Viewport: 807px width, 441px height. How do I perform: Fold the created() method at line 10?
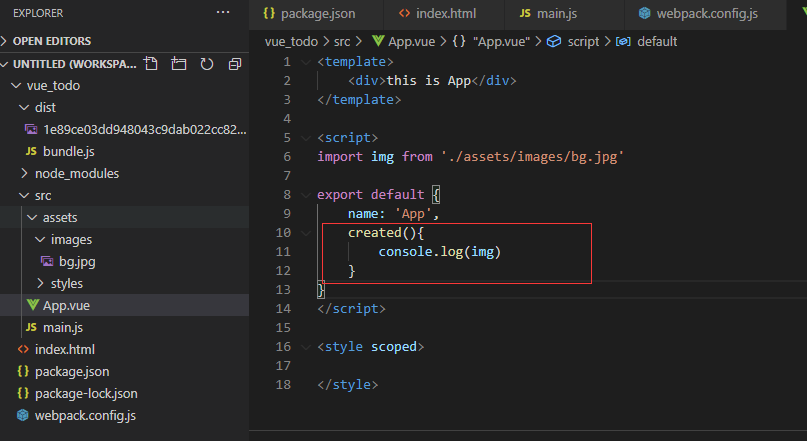coord(306,233)
